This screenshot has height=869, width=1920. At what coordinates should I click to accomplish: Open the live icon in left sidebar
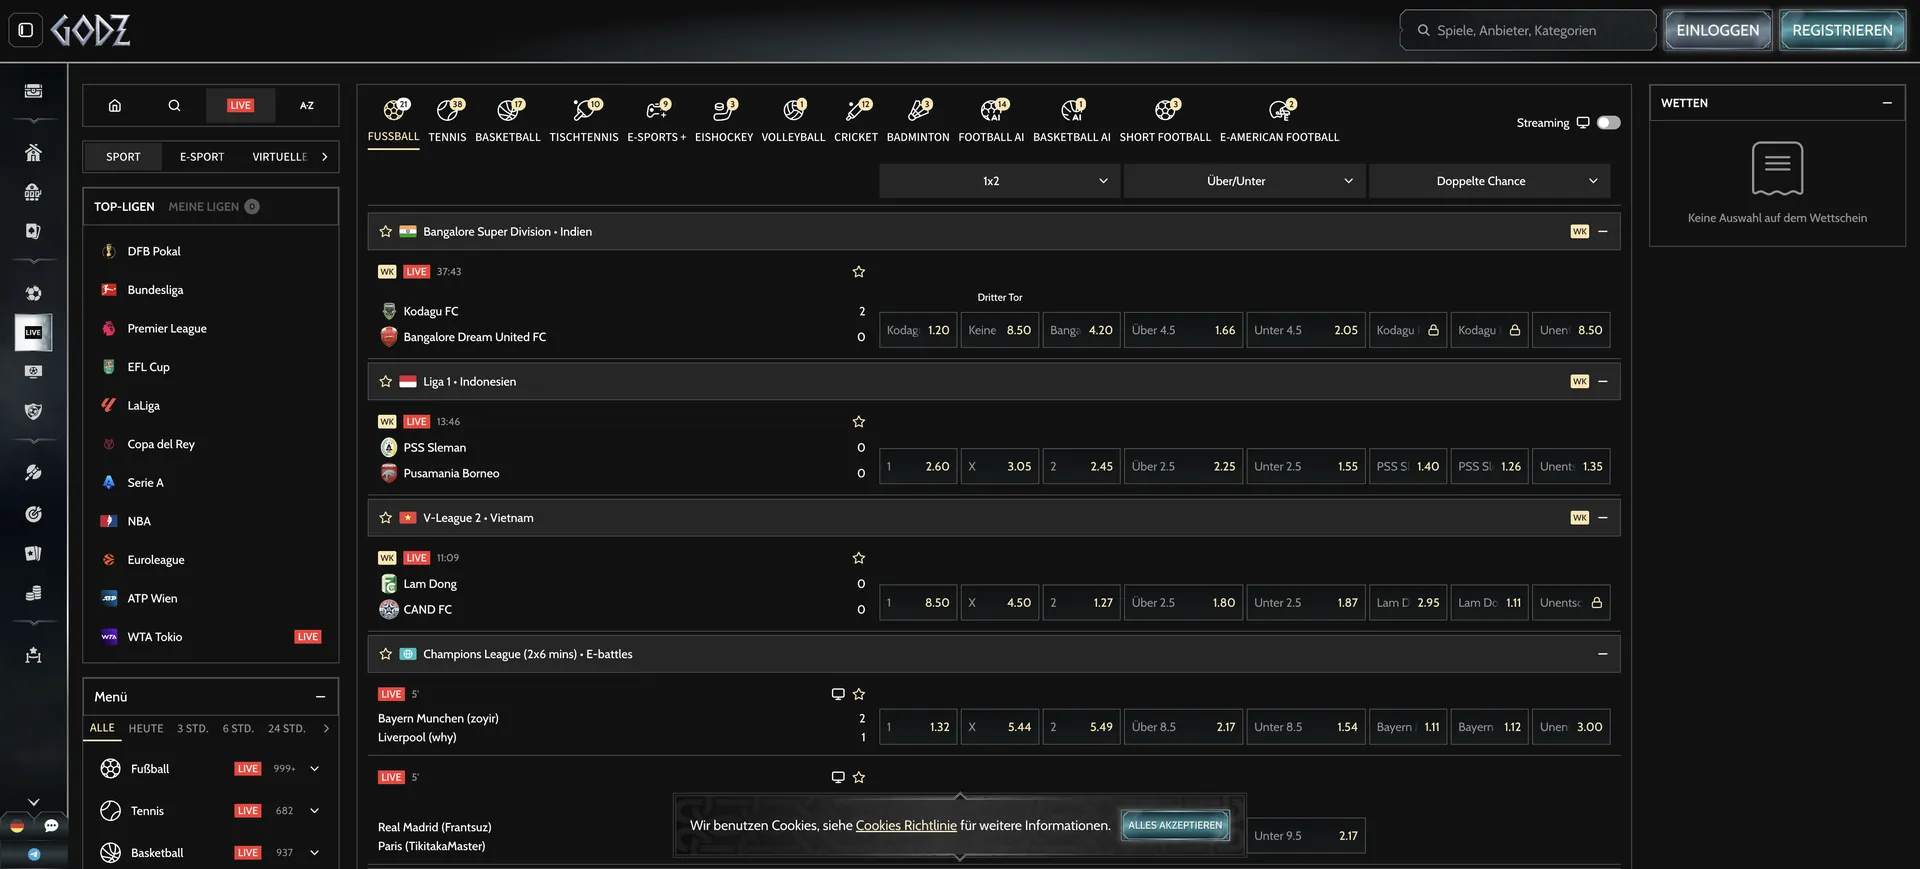pos(33,332)
